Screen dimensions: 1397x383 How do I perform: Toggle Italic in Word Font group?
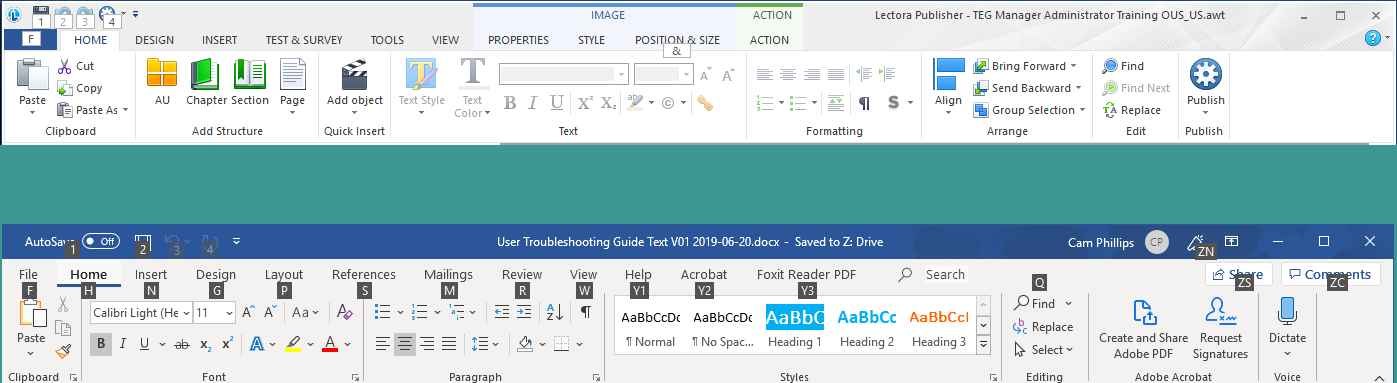pyautogui.click(x=123, y=344)
